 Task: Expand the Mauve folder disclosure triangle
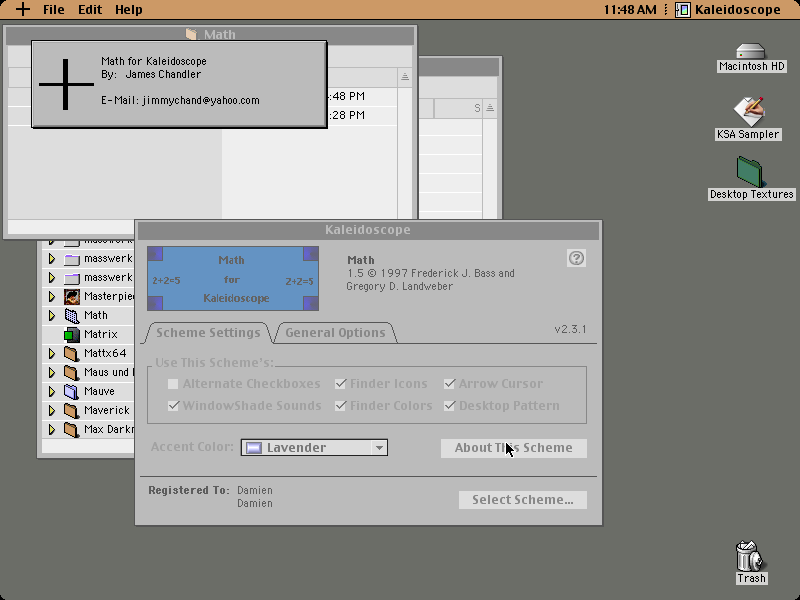pos(52,391)
